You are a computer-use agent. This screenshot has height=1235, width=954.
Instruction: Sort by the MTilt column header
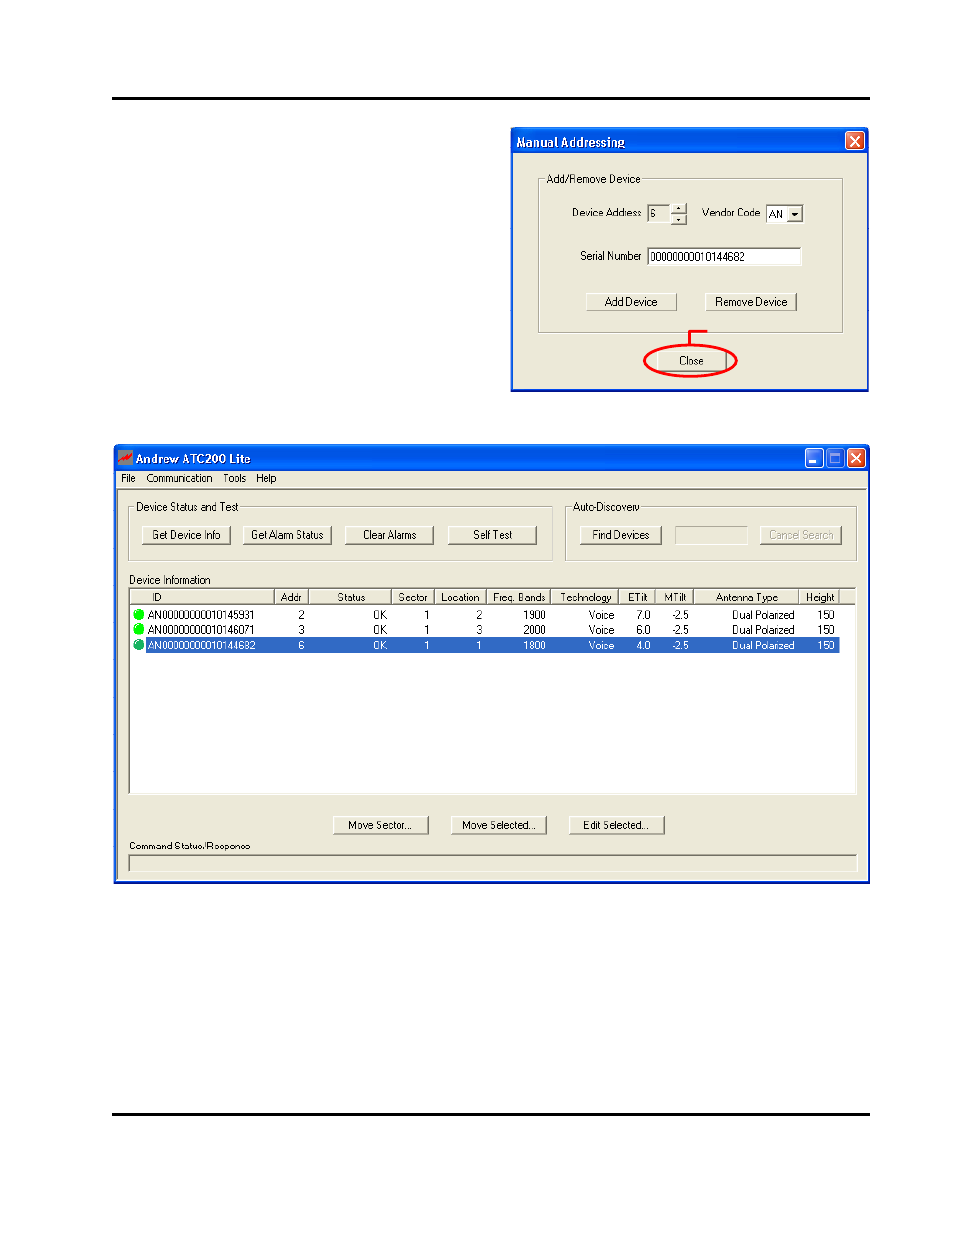pyautogui.click(x=675, y=597)
